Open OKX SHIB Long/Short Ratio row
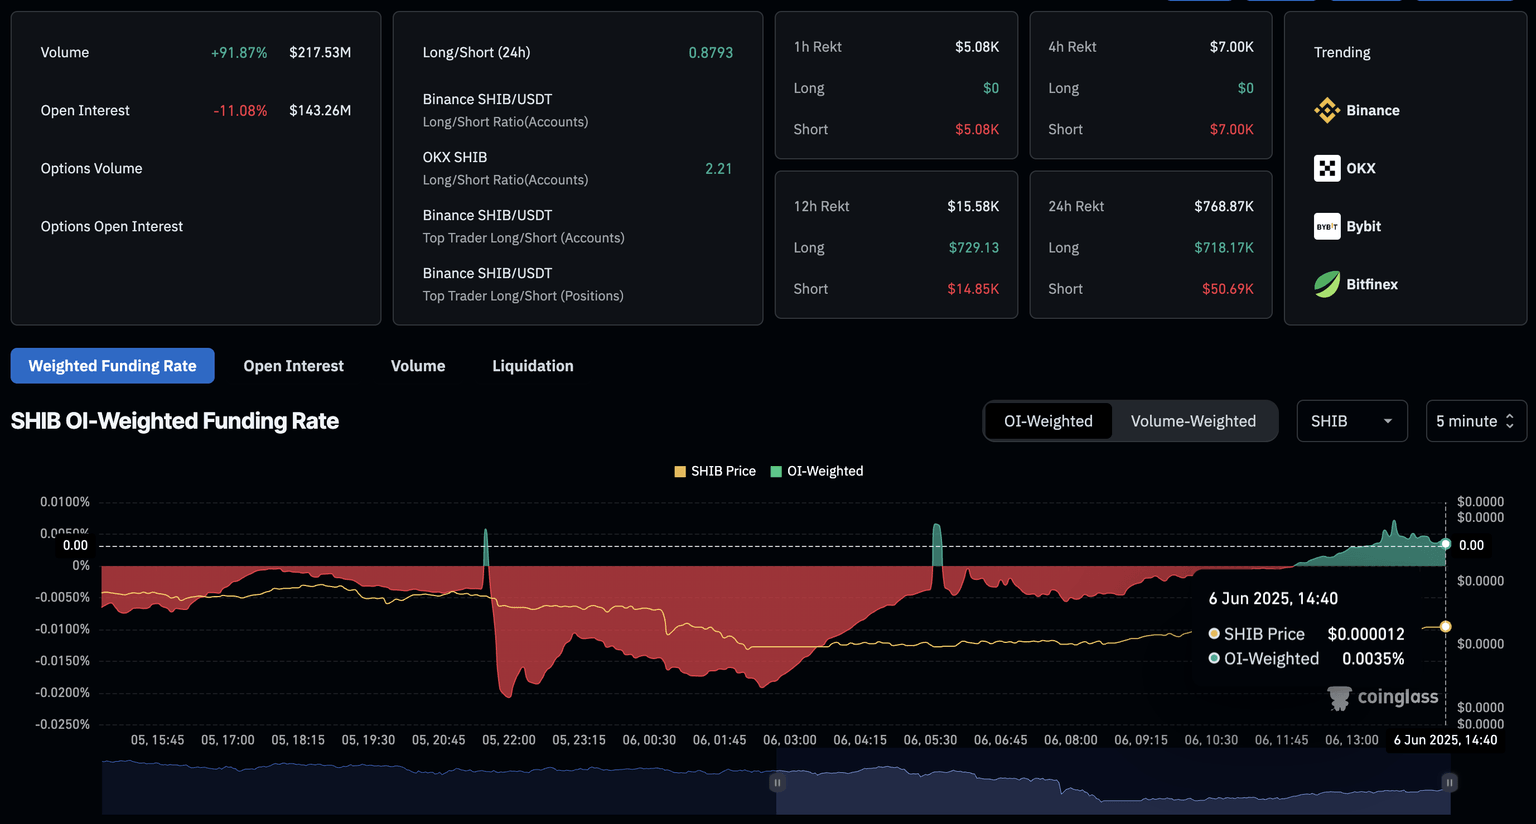Screen dimensions: 1536x824 tap(505, 168)
